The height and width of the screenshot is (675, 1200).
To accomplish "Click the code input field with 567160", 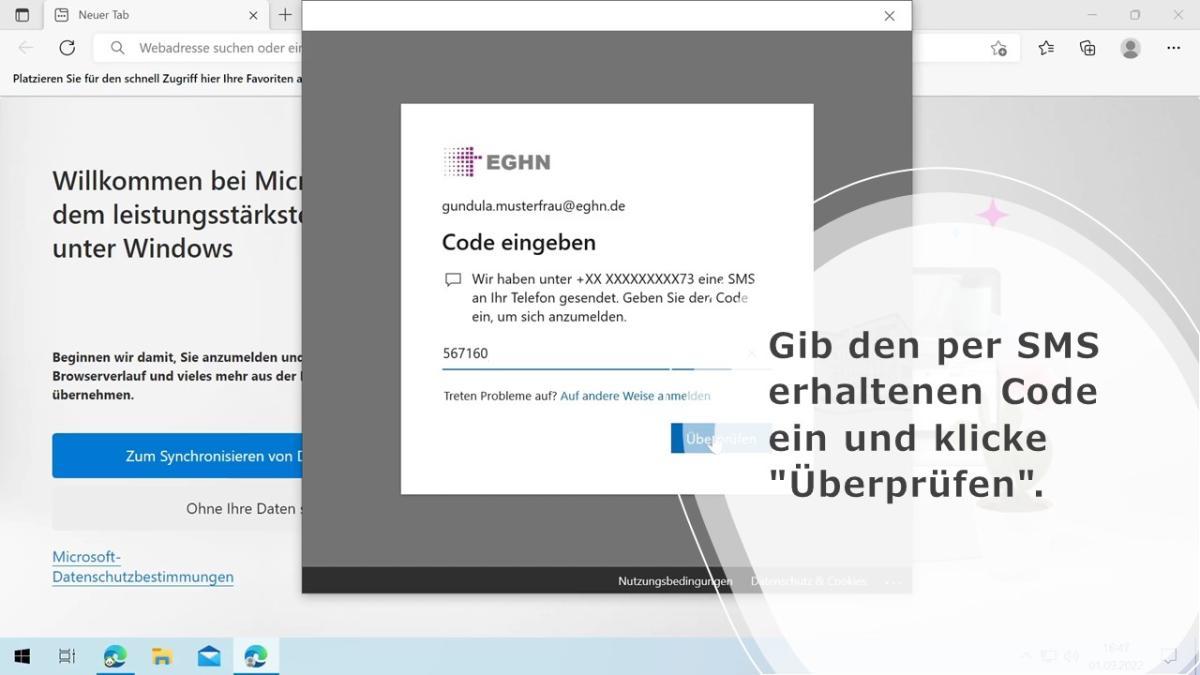I will 590,353.
